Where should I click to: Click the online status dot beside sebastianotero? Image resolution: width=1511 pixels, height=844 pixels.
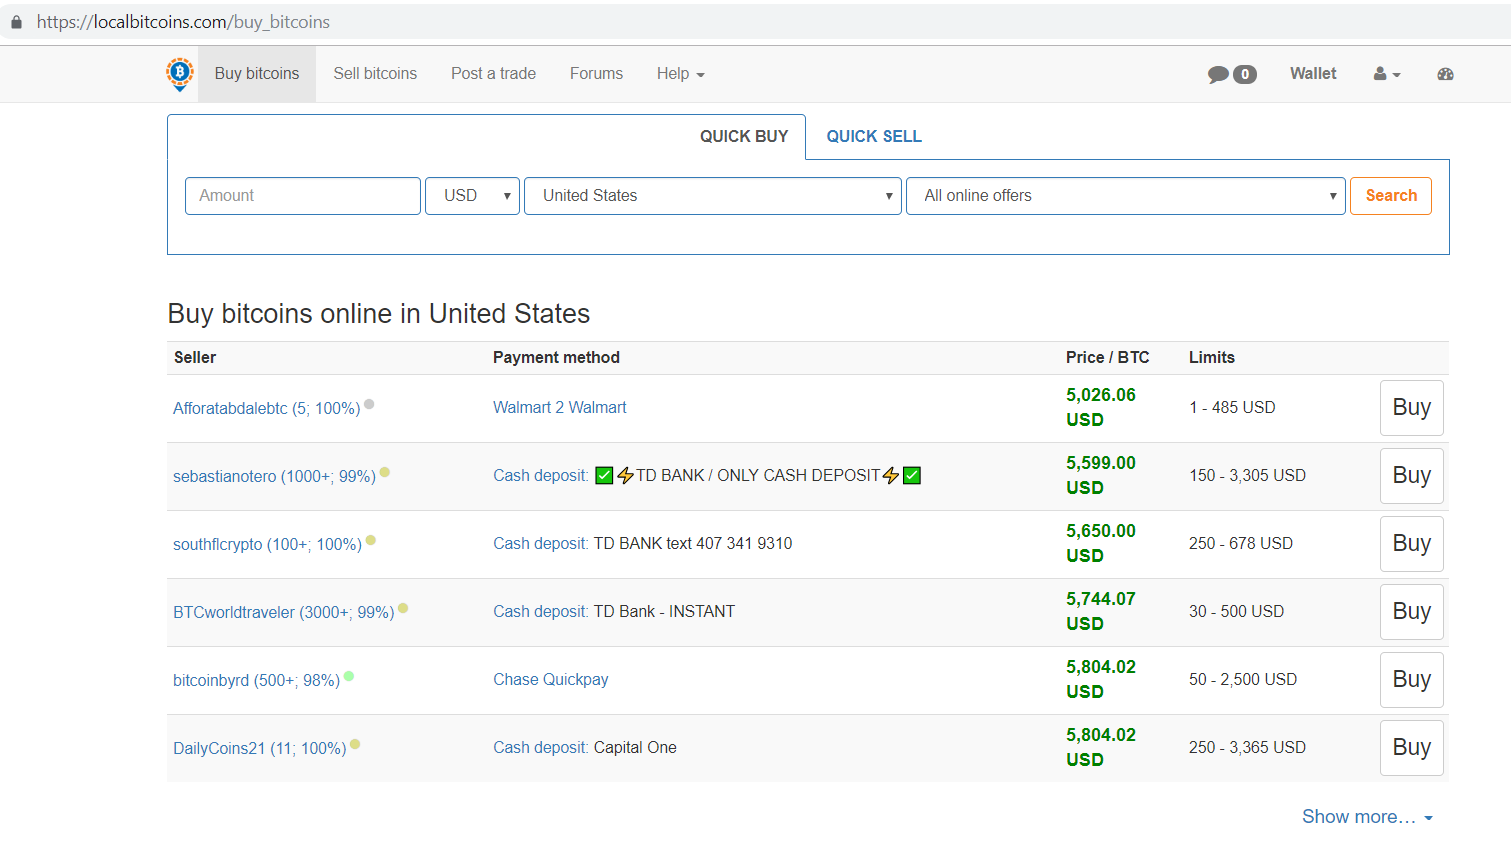385,472
